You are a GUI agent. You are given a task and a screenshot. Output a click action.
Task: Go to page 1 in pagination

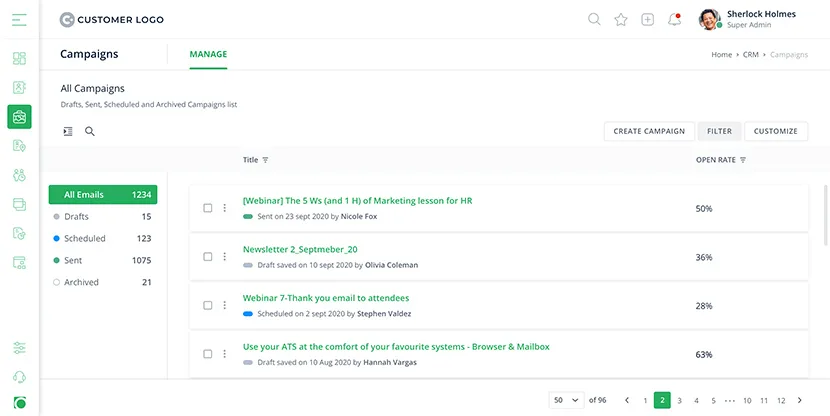[645, 401]
